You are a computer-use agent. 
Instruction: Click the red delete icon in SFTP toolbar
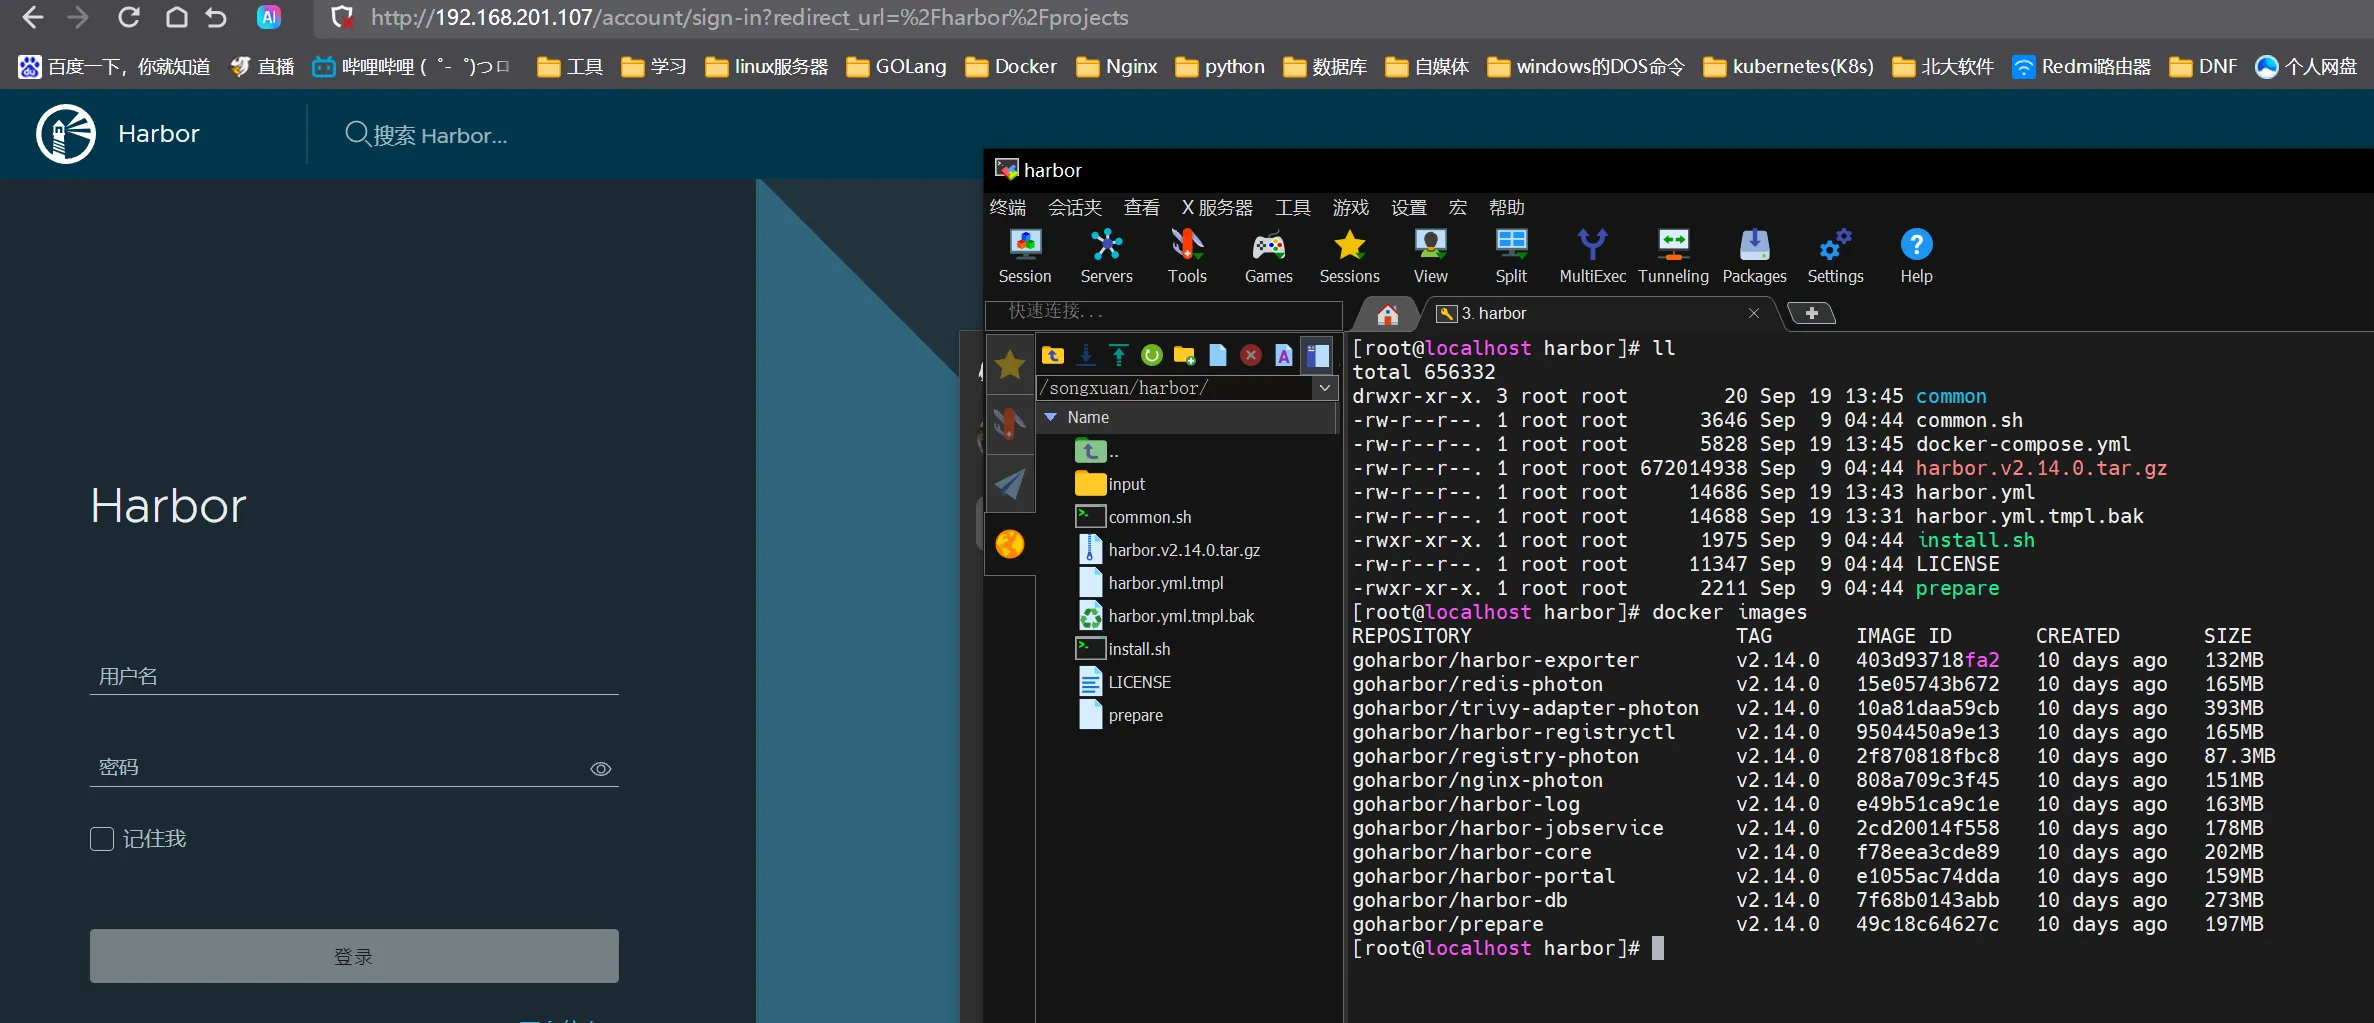[x=1251, y=355]
